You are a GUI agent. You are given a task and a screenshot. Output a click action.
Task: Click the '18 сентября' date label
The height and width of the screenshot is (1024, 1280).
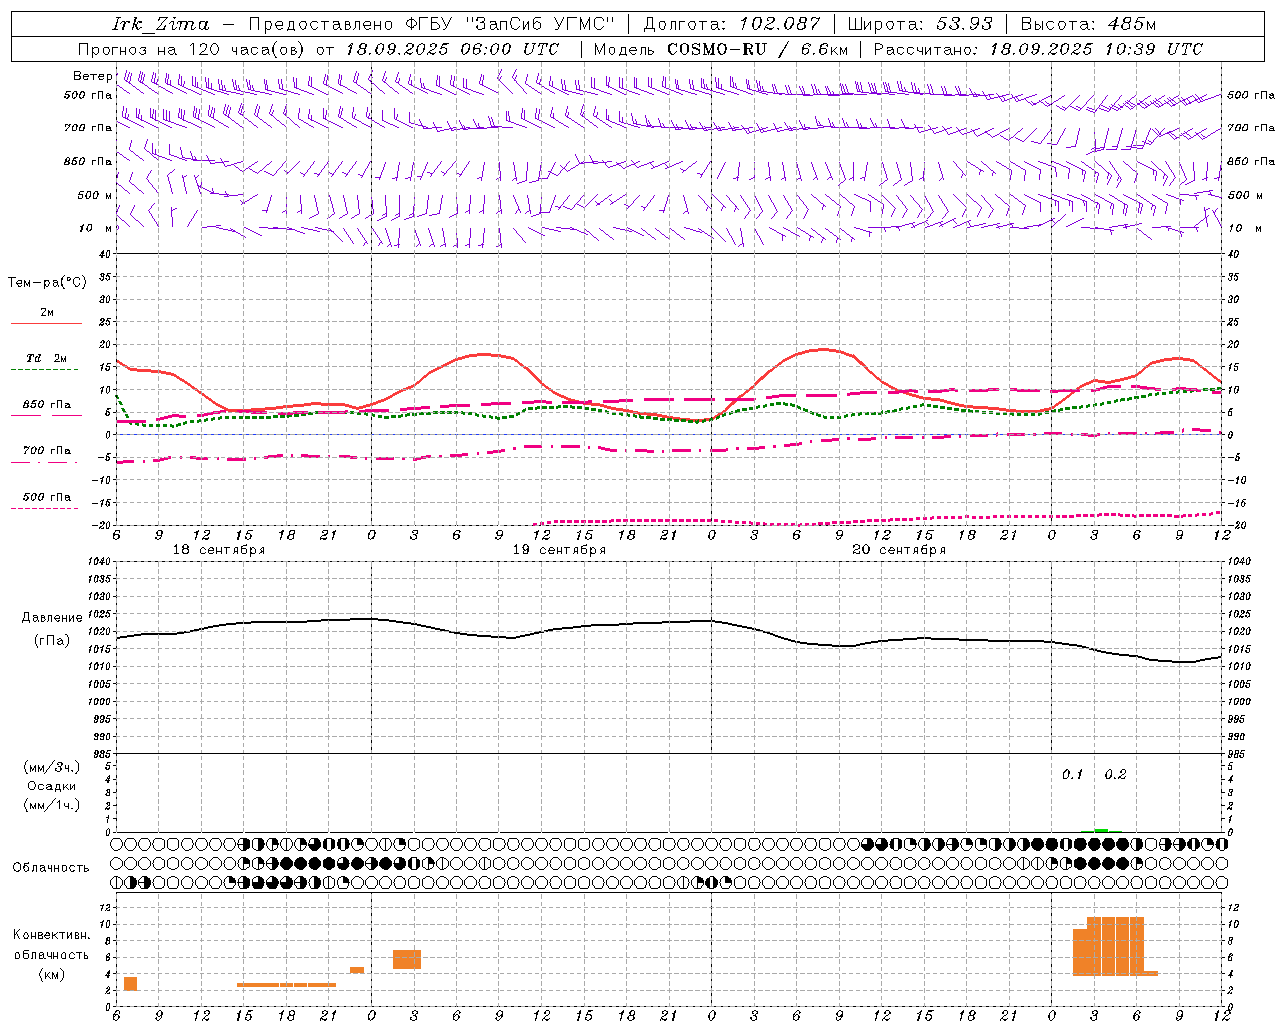click(219, 550)
